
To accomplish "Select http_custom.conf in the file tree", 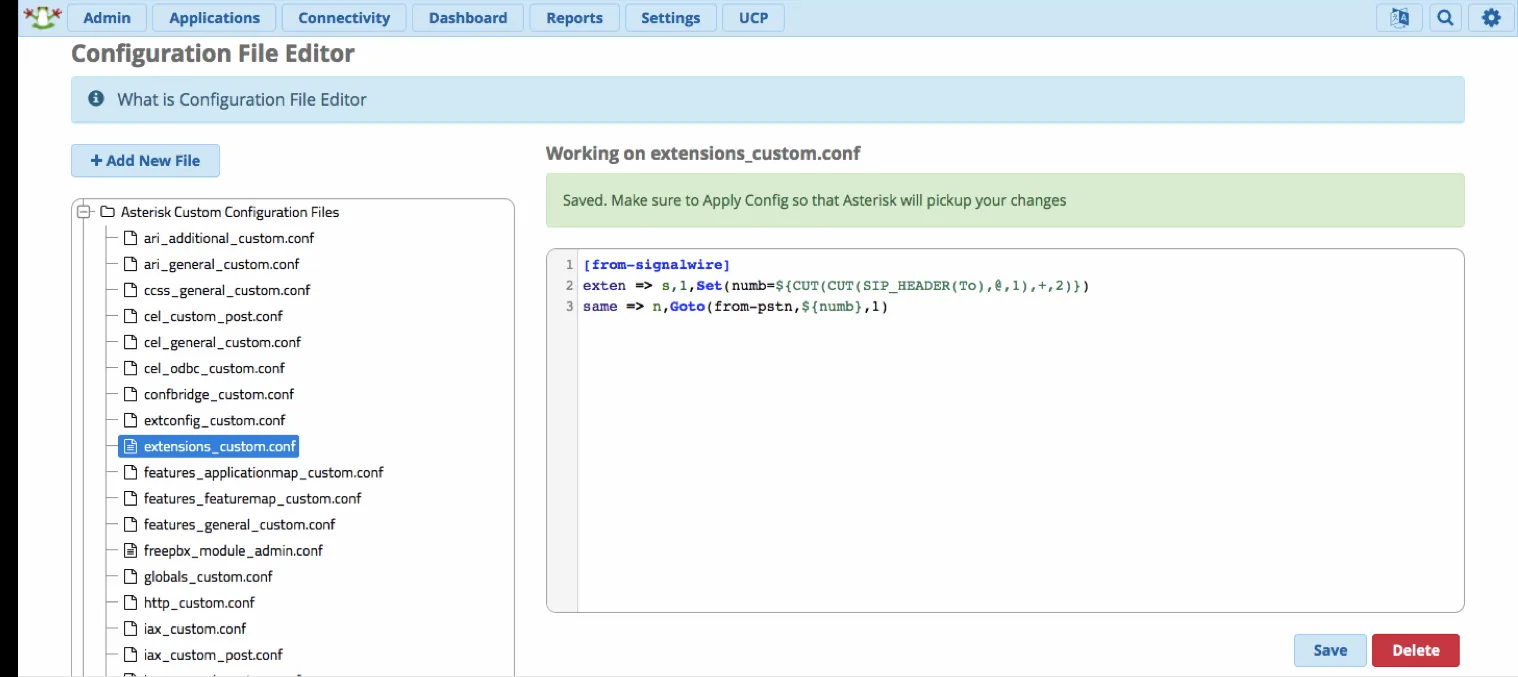I will 198,602.
